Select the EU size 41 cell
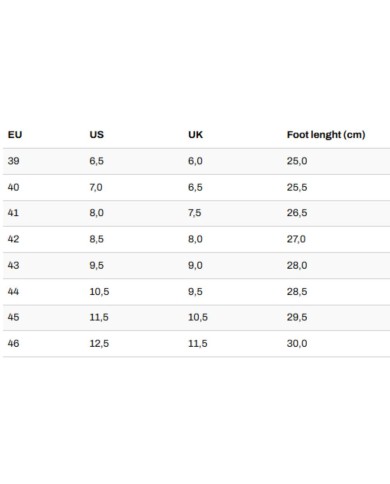The image size is (390, 484). [x=13, y=213]
